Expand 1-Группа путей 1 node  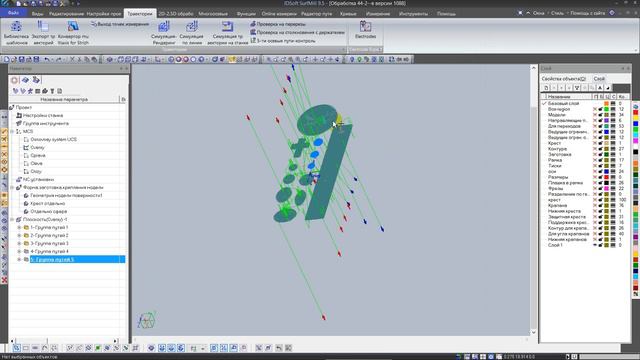click(19, 227)
